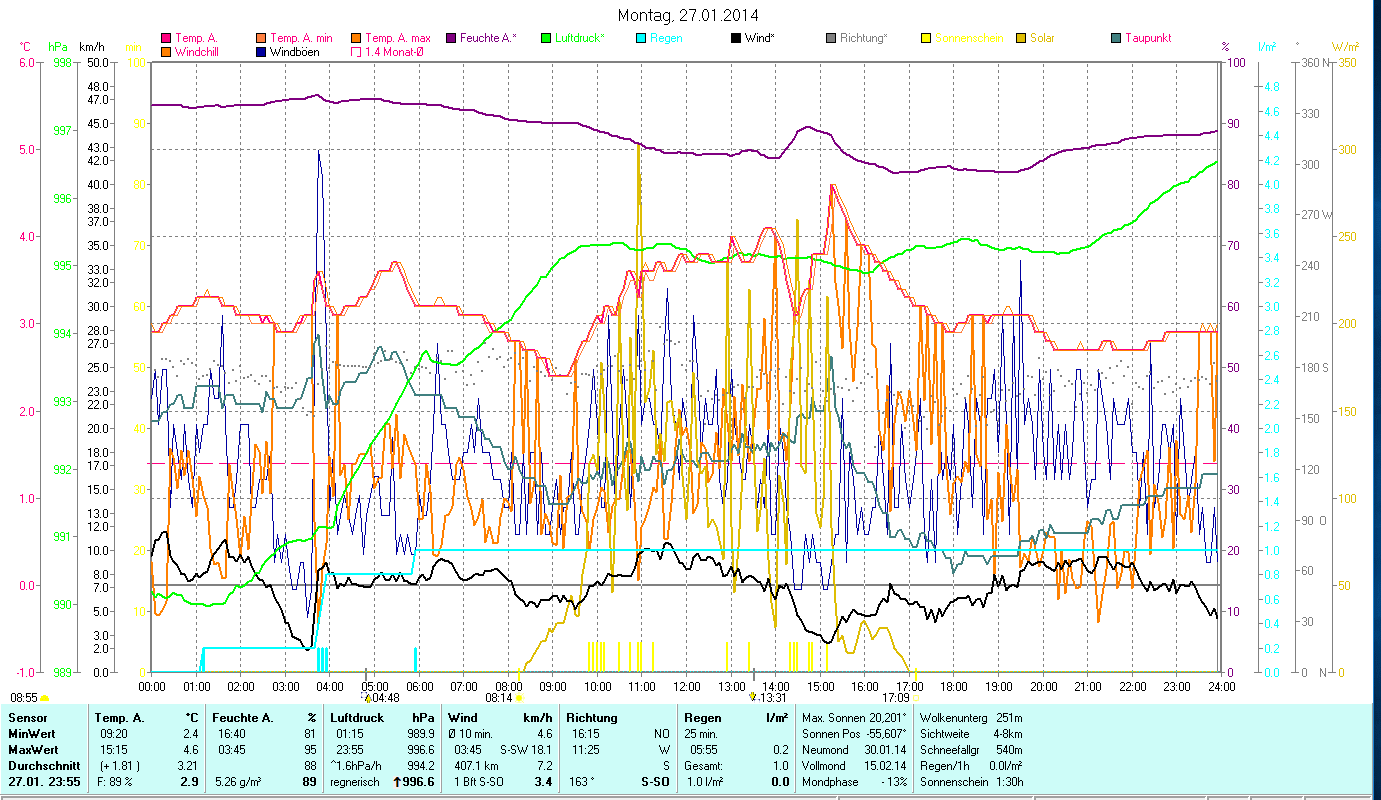Click the 15:15 maximum temperature time
The image size is (1381, 800).
tap(112, 750)
